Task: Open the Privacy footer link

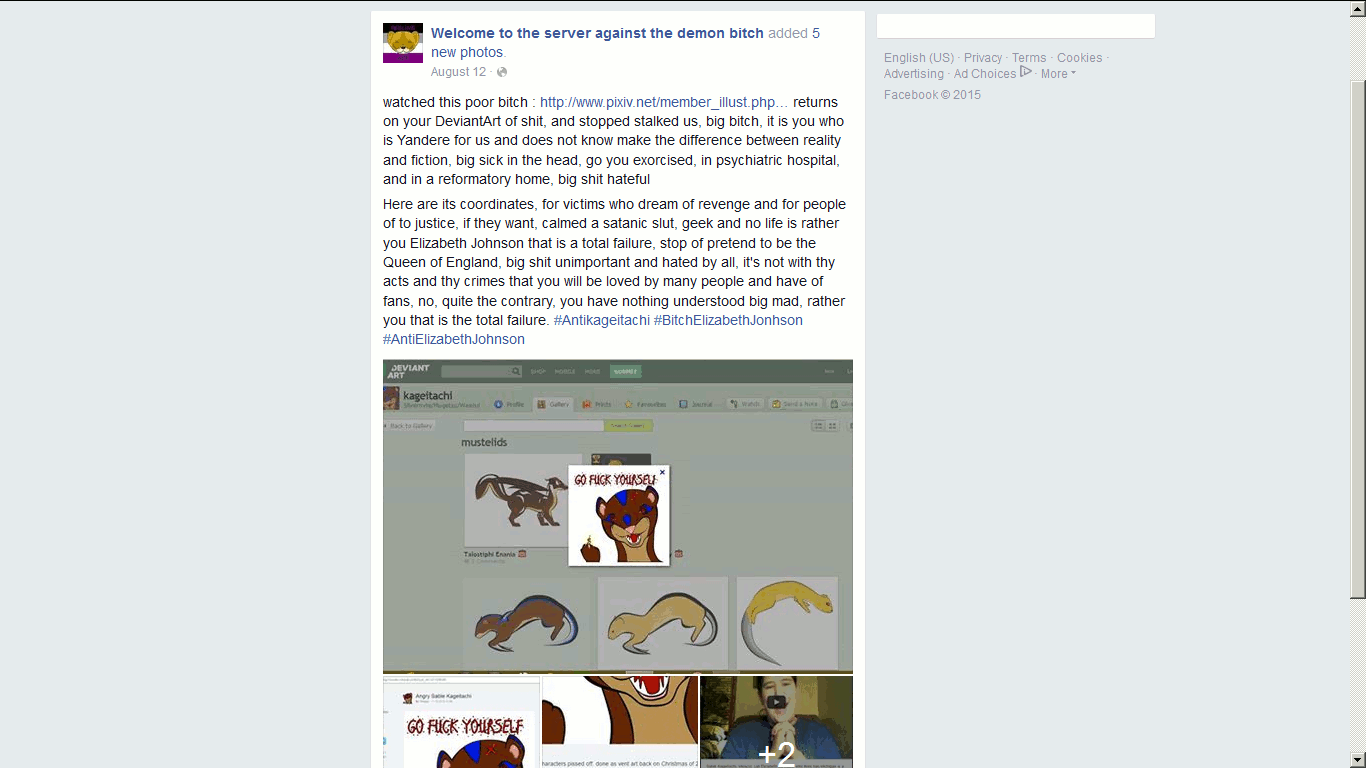Action: click(x=983, y=58)
